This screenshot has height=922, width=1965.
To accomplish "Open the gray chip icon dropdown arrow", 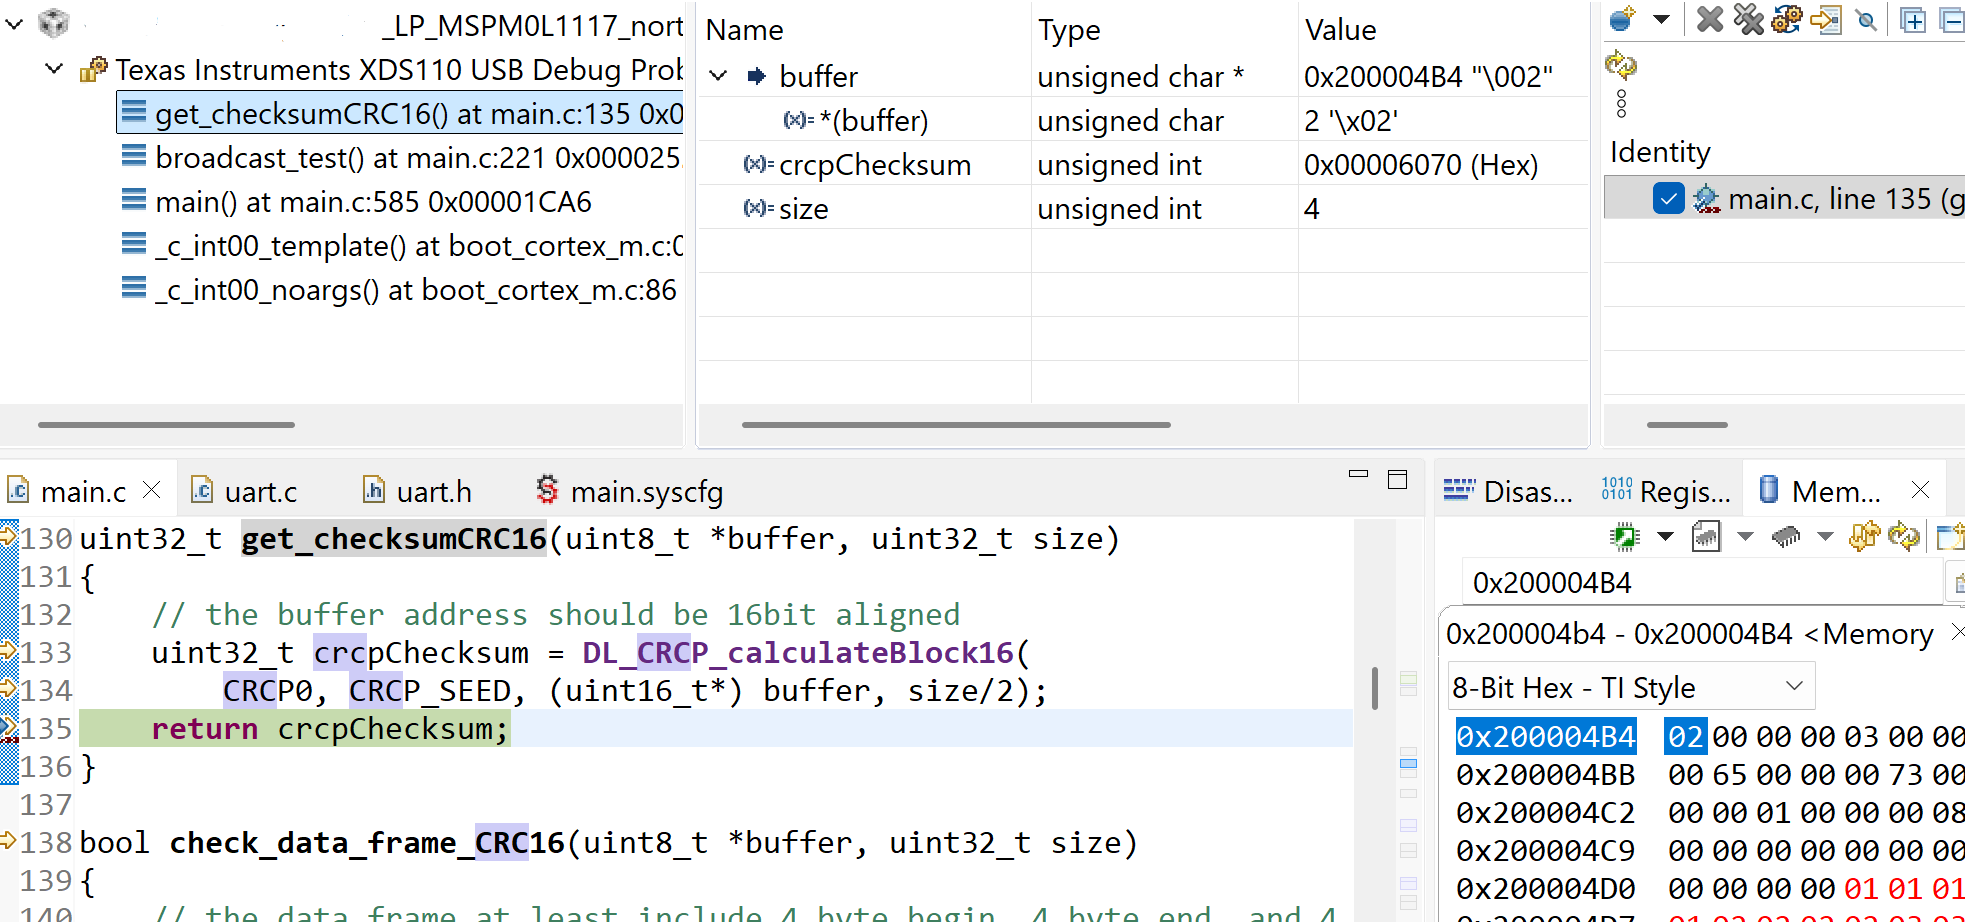I will [1825, 537].
